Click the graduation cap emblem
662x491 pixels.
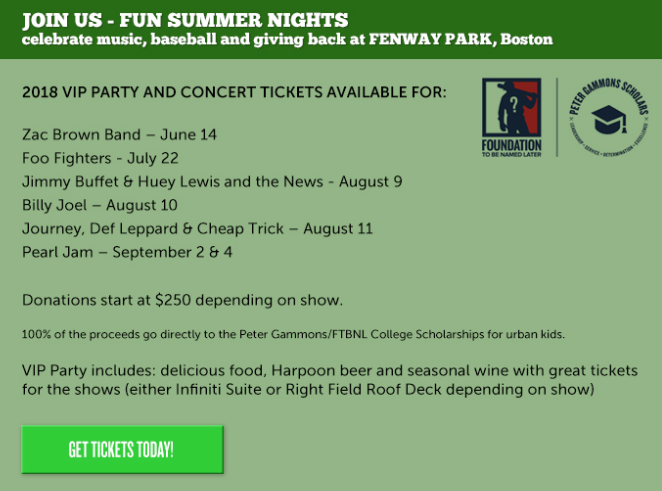(x=608, y=119)
